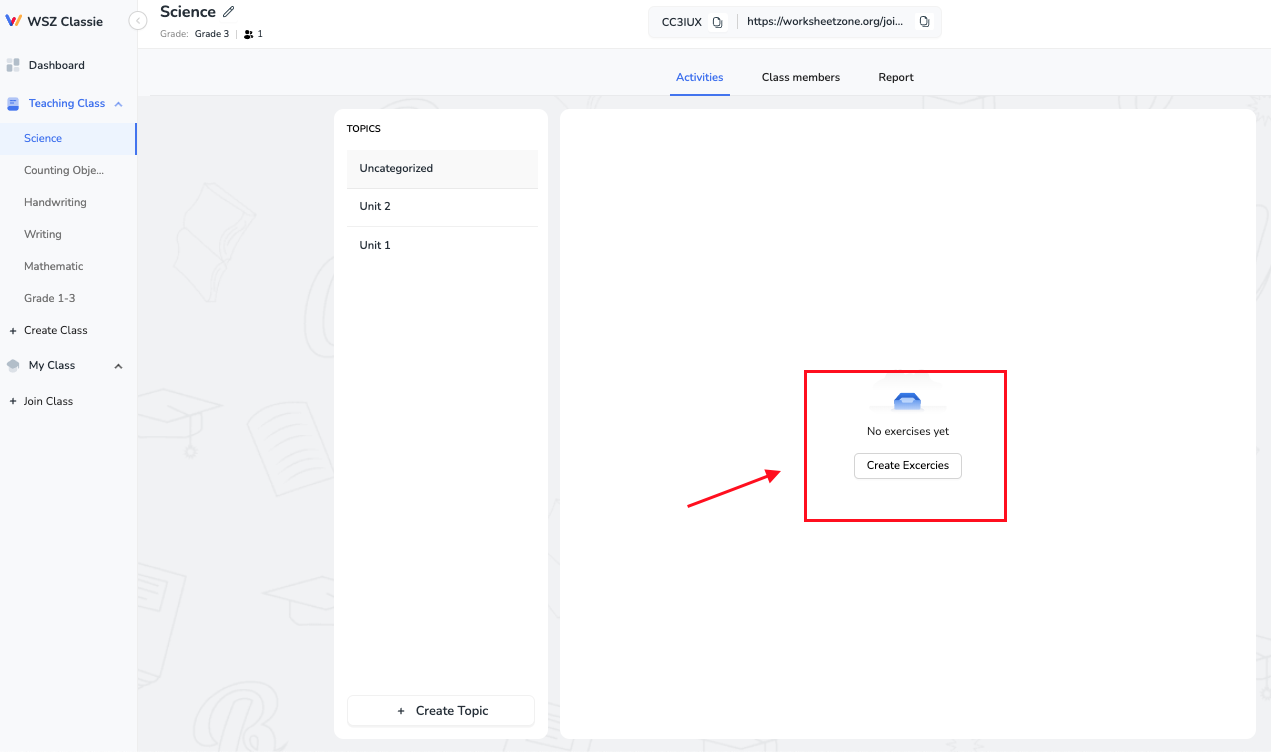1271x752 pixels.
Task: Click the empty exercises box icon
Action: coord(907,400)
